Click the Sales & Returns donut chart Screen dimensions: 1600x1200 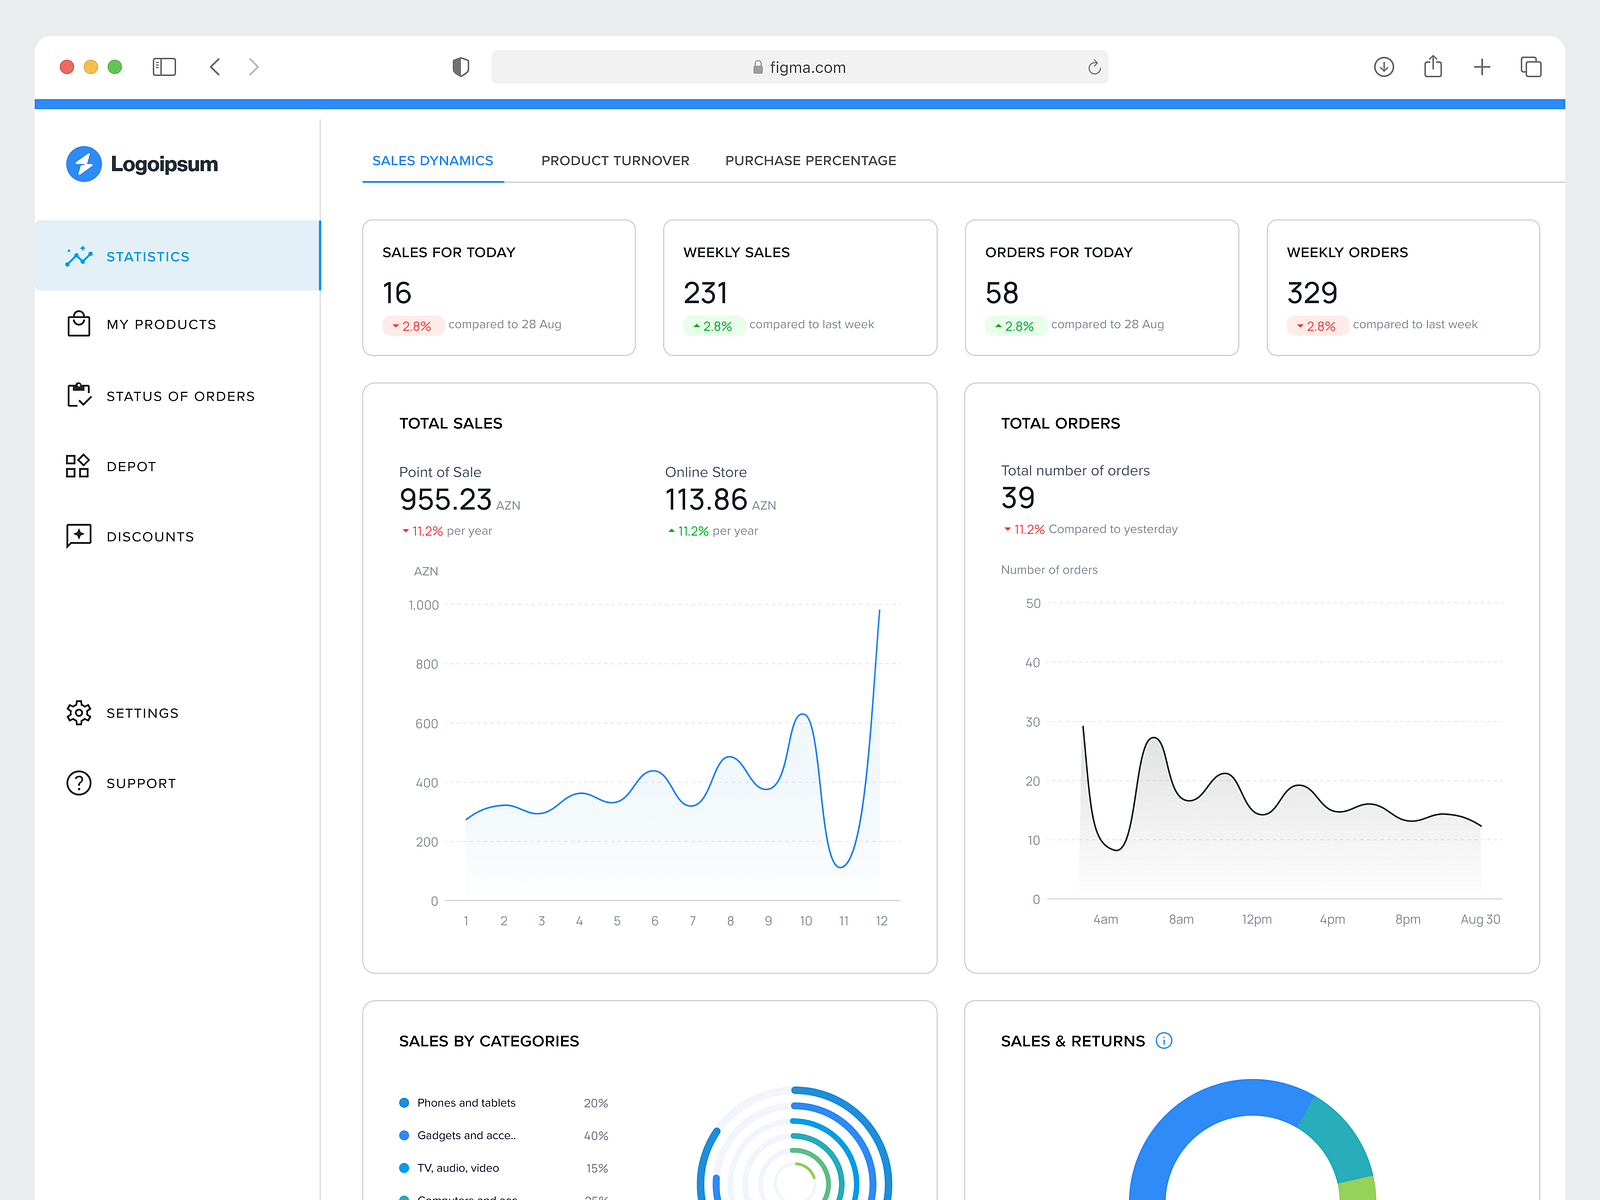[1252, 1140]
